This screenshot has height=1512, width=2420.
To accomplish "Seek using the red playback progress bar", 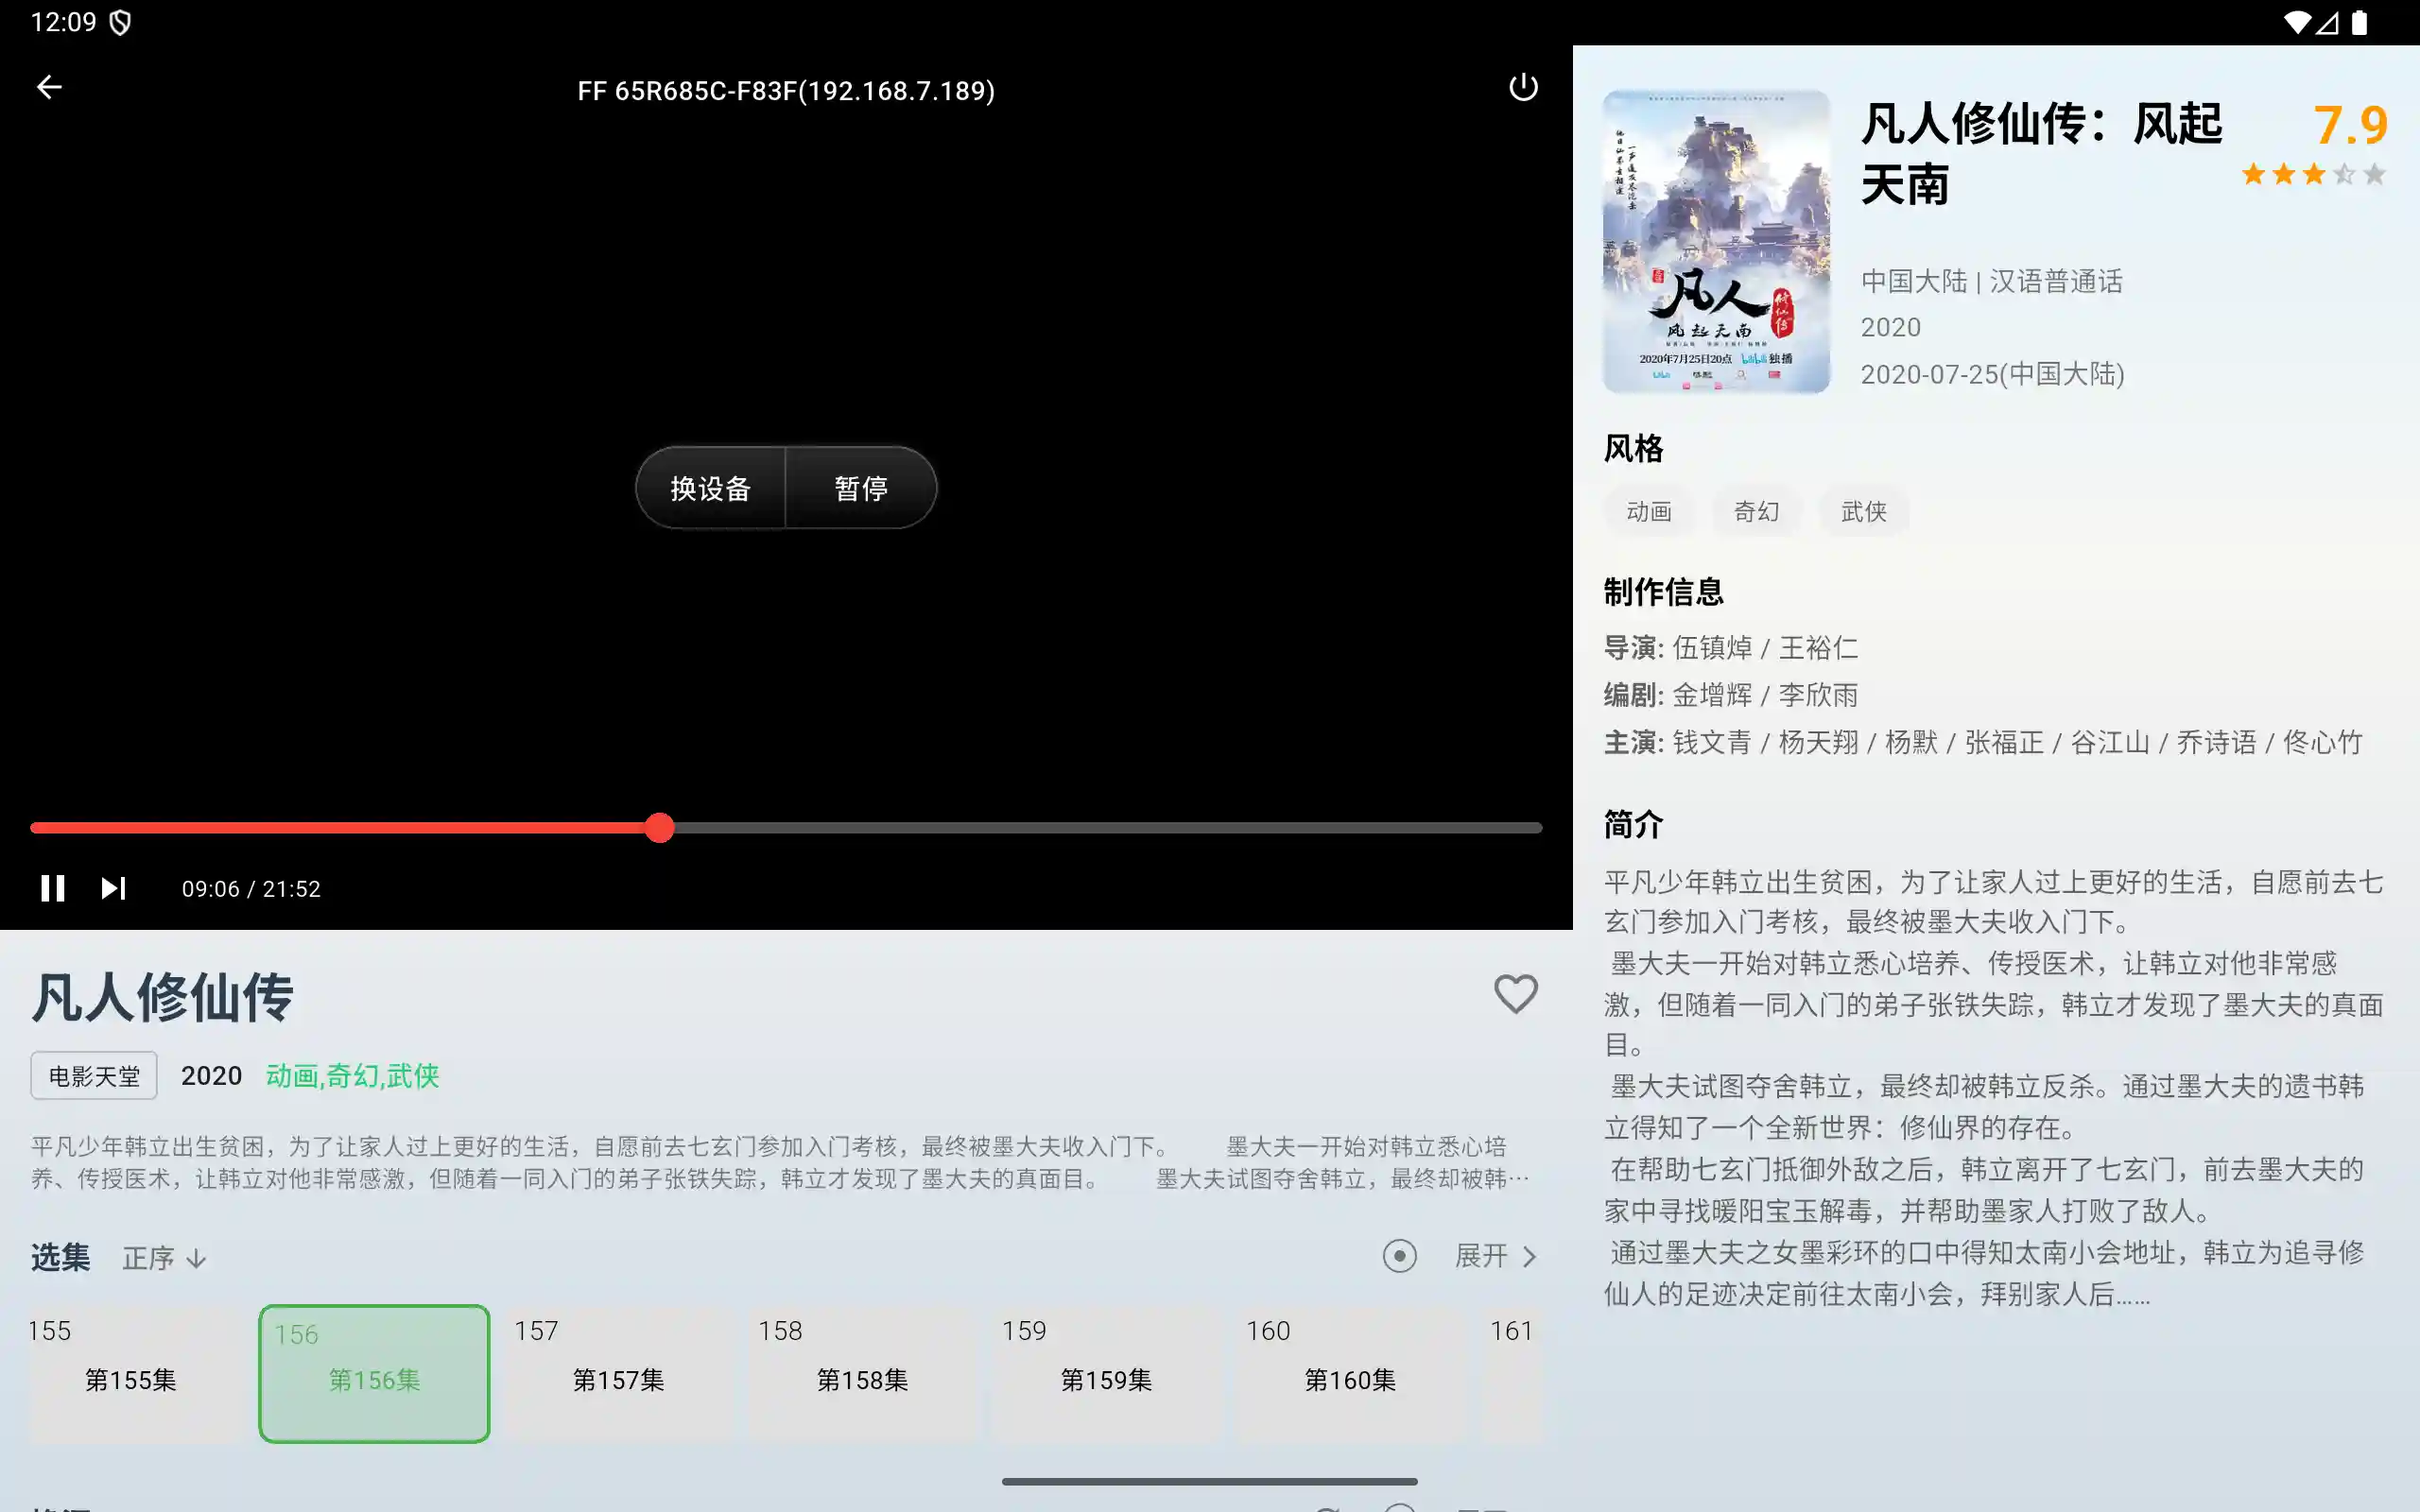I will tap(660, 827).
